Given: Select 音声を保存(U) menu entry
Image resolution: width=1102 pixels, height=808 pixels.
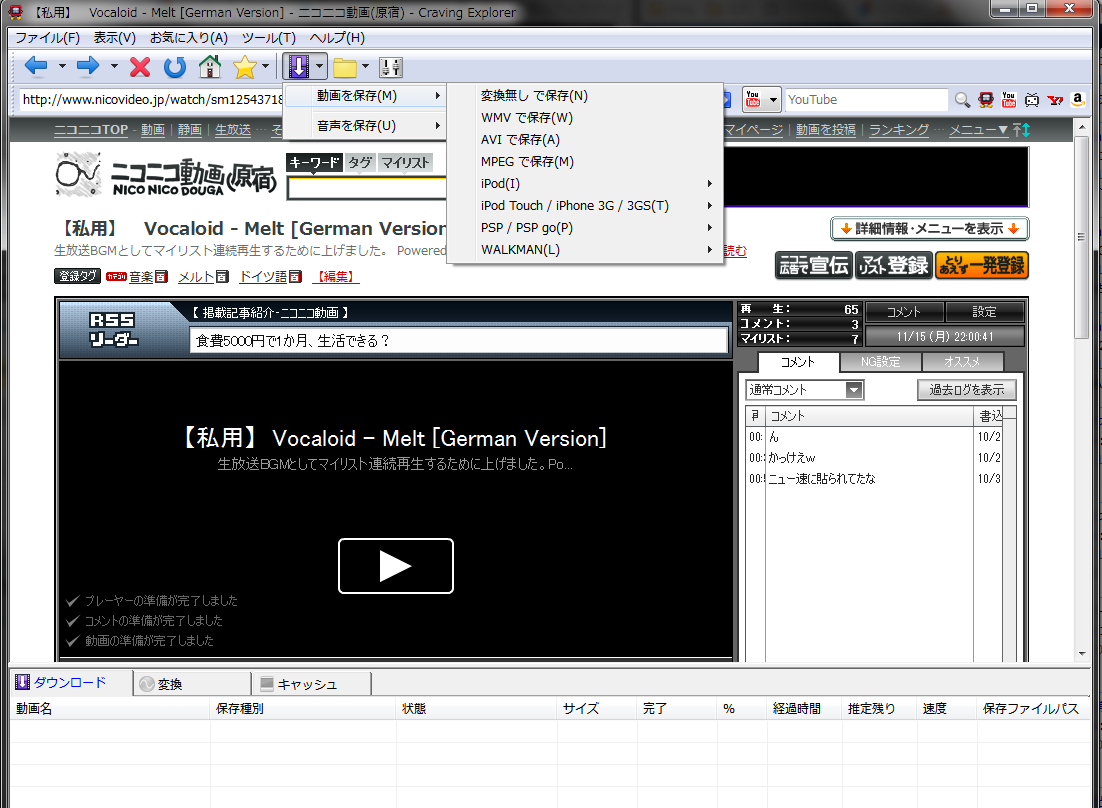Looking at the screenshot, I should (x=365, y=126).
